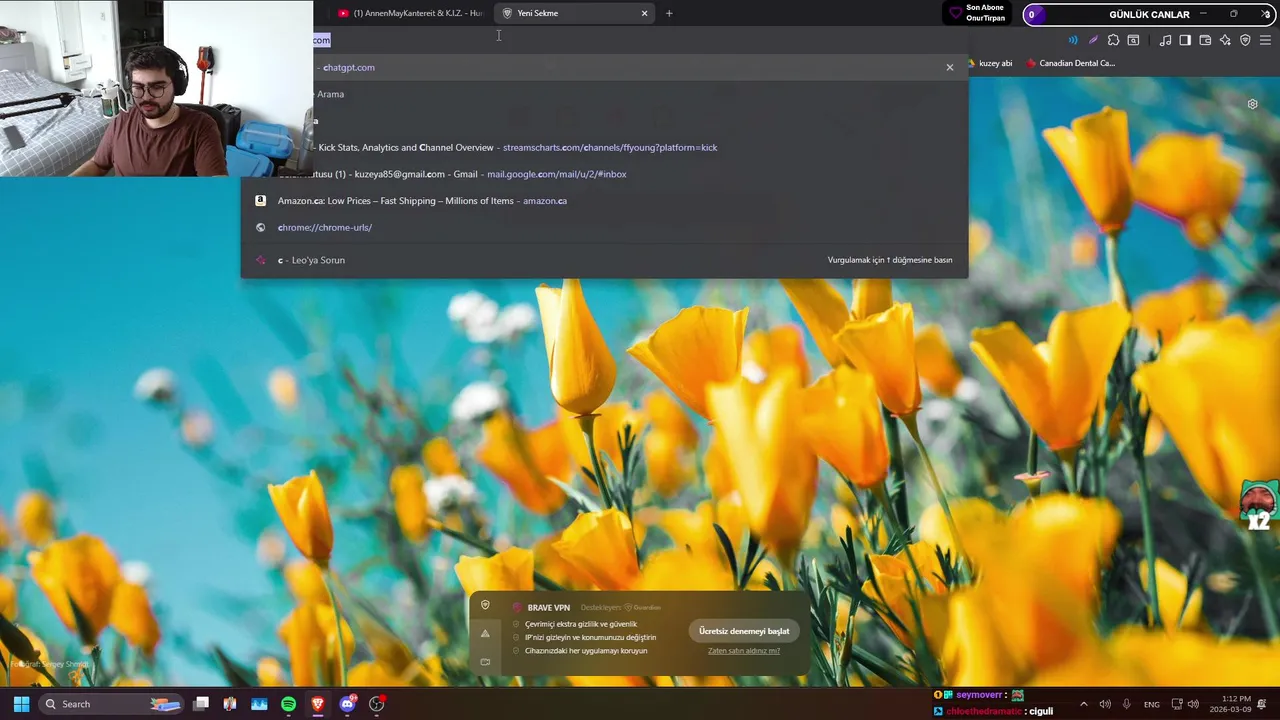Click the Leo AI sparkle icon in toolbar
The height and width of the screenshot is (720, 1280).
pyautogui.click(x=1225, y=40)
